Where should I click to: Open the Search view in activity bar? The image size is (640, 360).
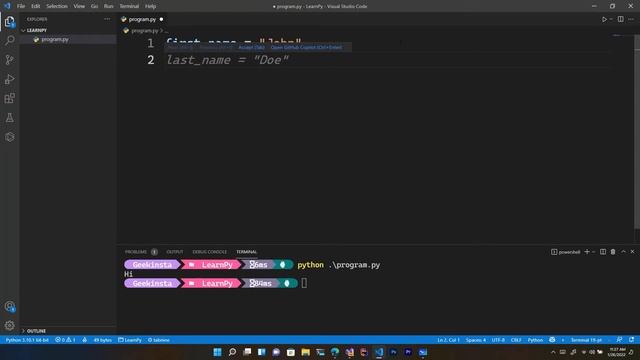click(9, 40)
